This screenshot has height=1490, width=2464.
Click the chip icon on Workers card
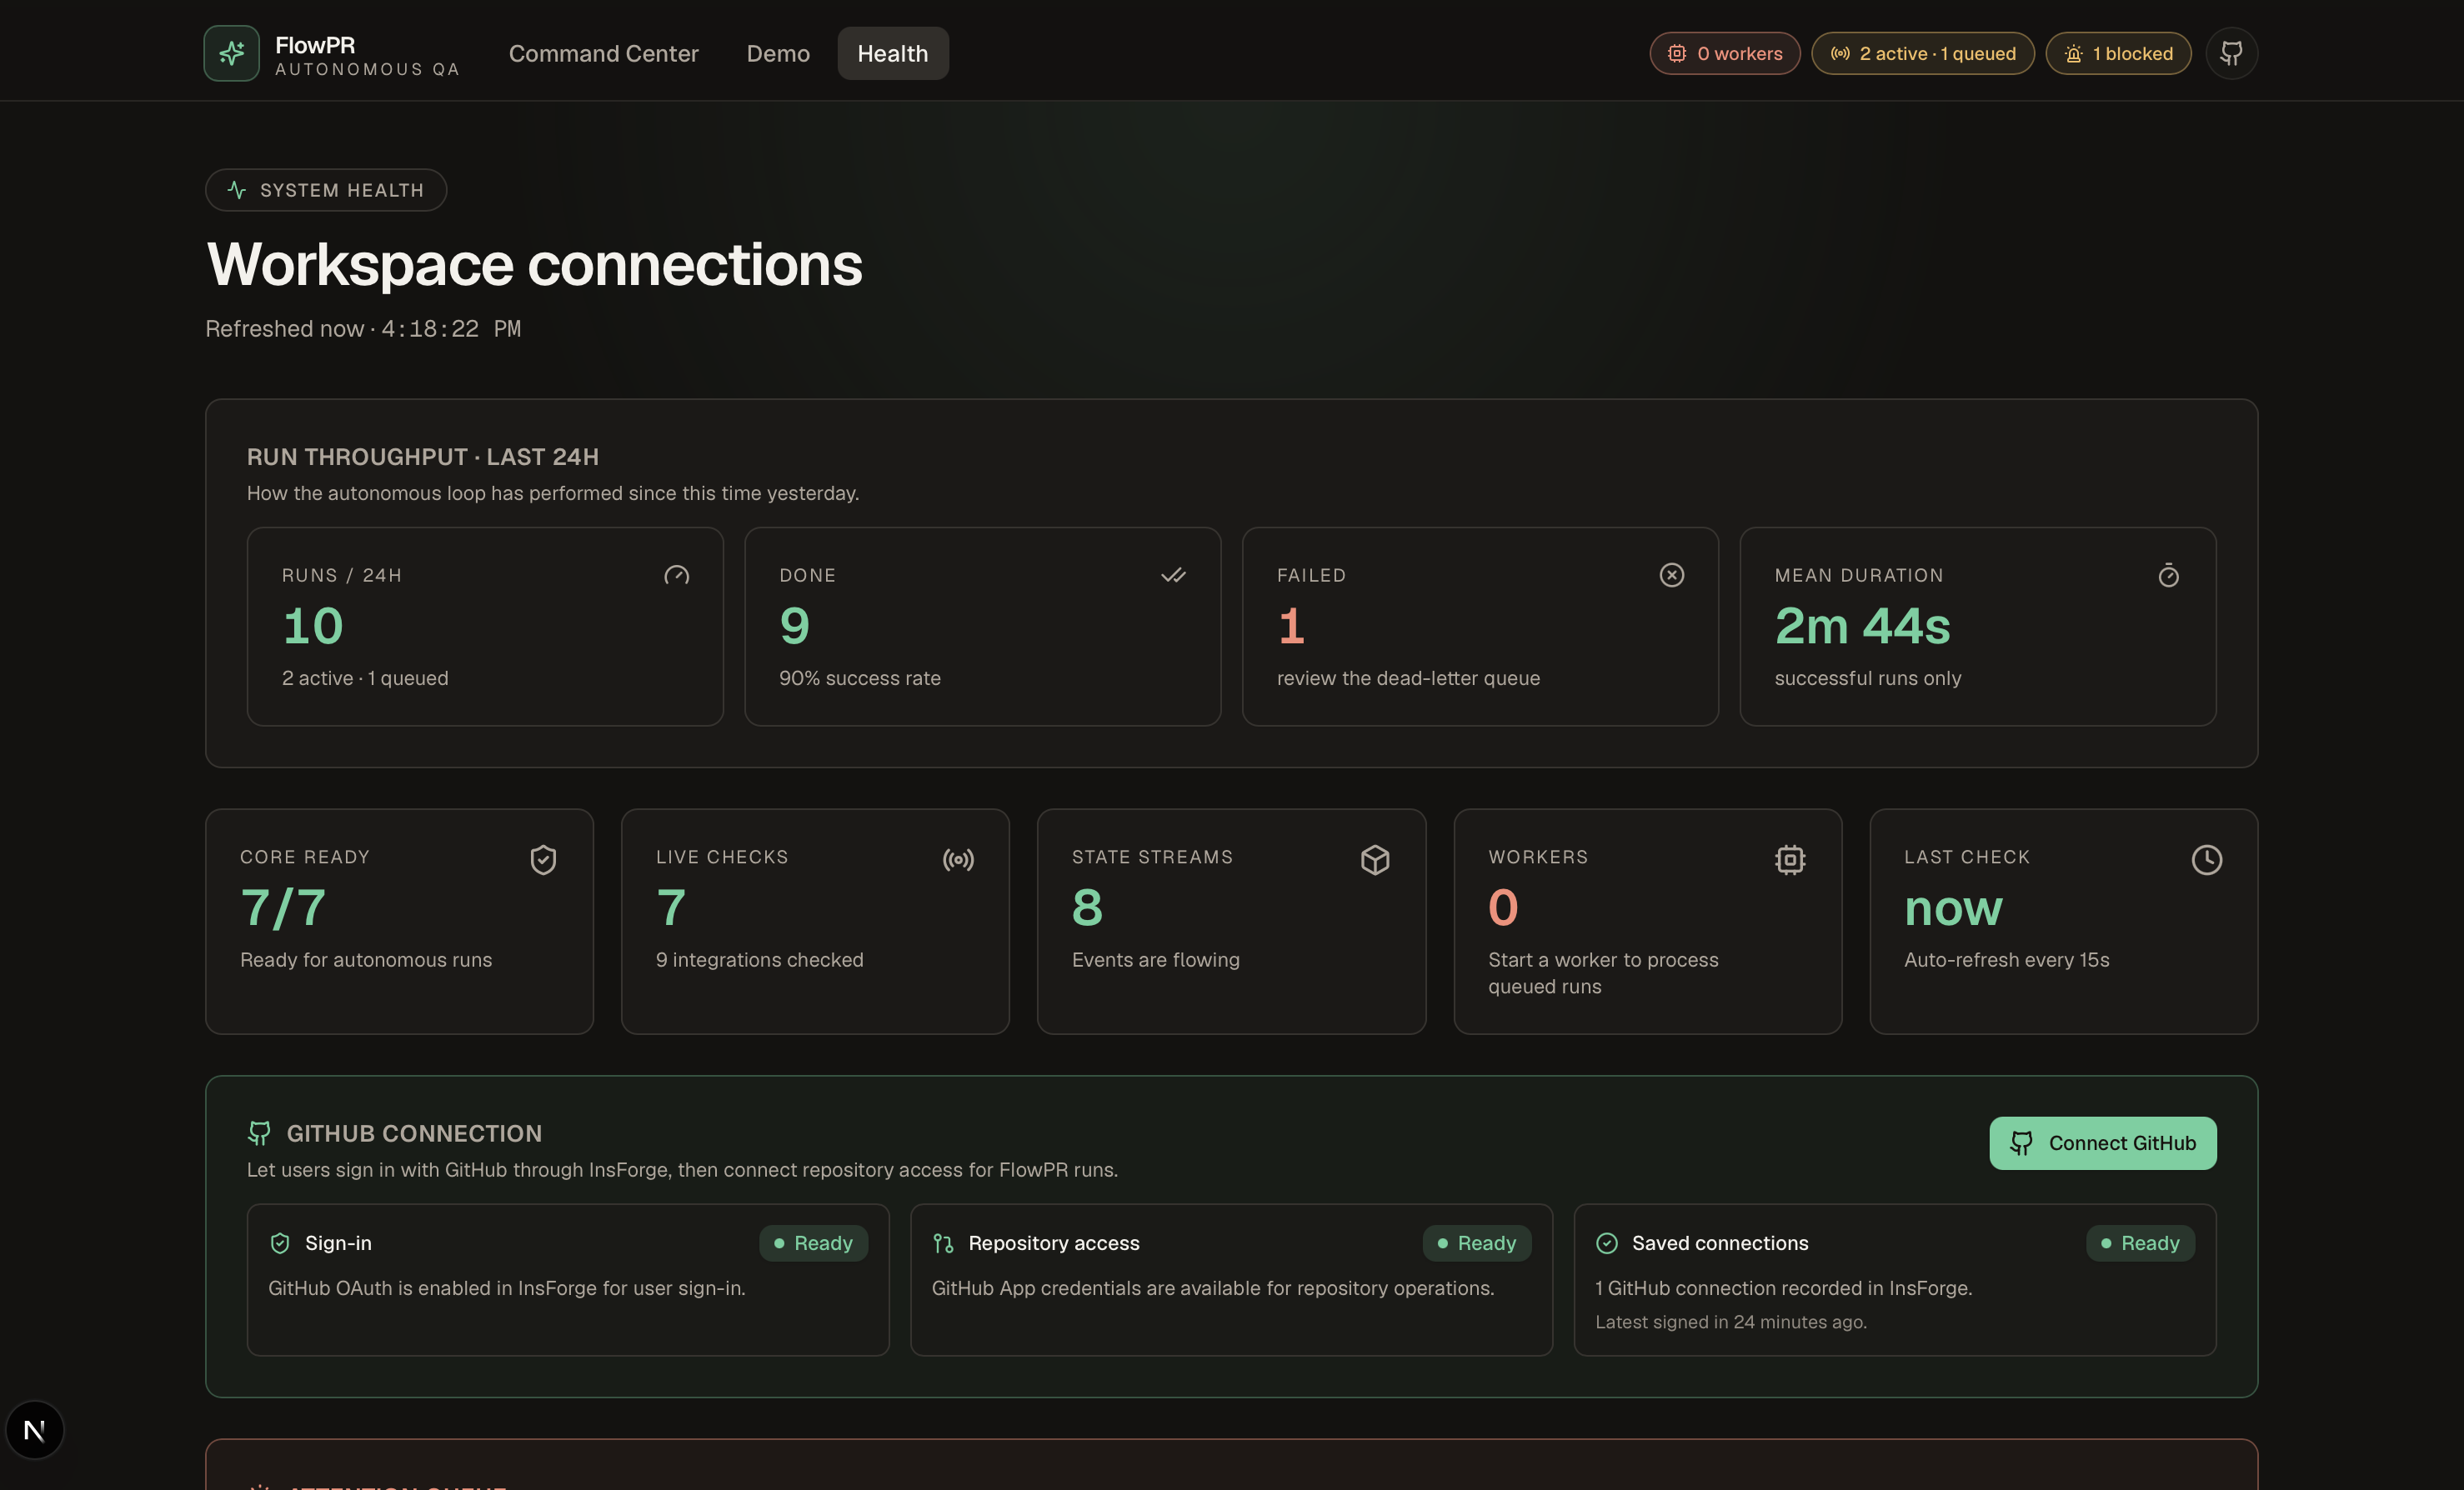[x=1790, y=860]
